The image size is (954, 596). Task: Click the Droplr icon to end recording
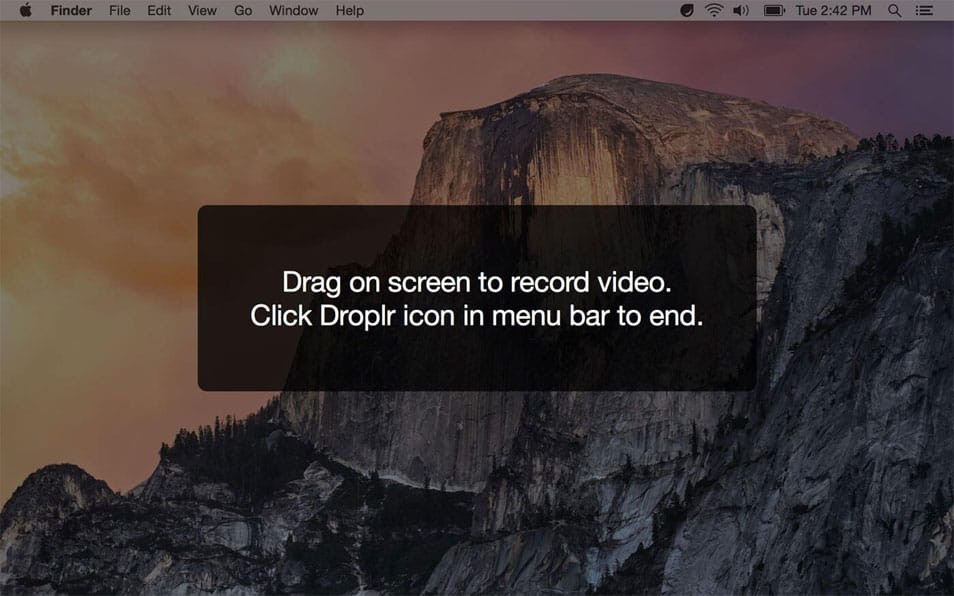coord(687,10)
